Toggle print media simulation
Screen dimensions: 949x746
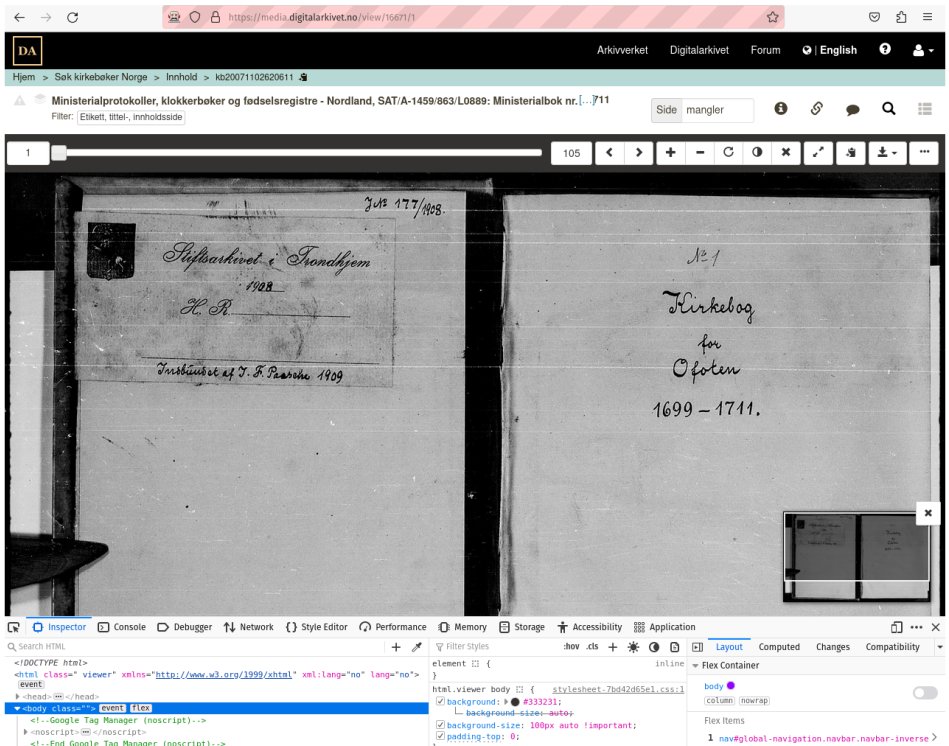click(x=674, y=647)
